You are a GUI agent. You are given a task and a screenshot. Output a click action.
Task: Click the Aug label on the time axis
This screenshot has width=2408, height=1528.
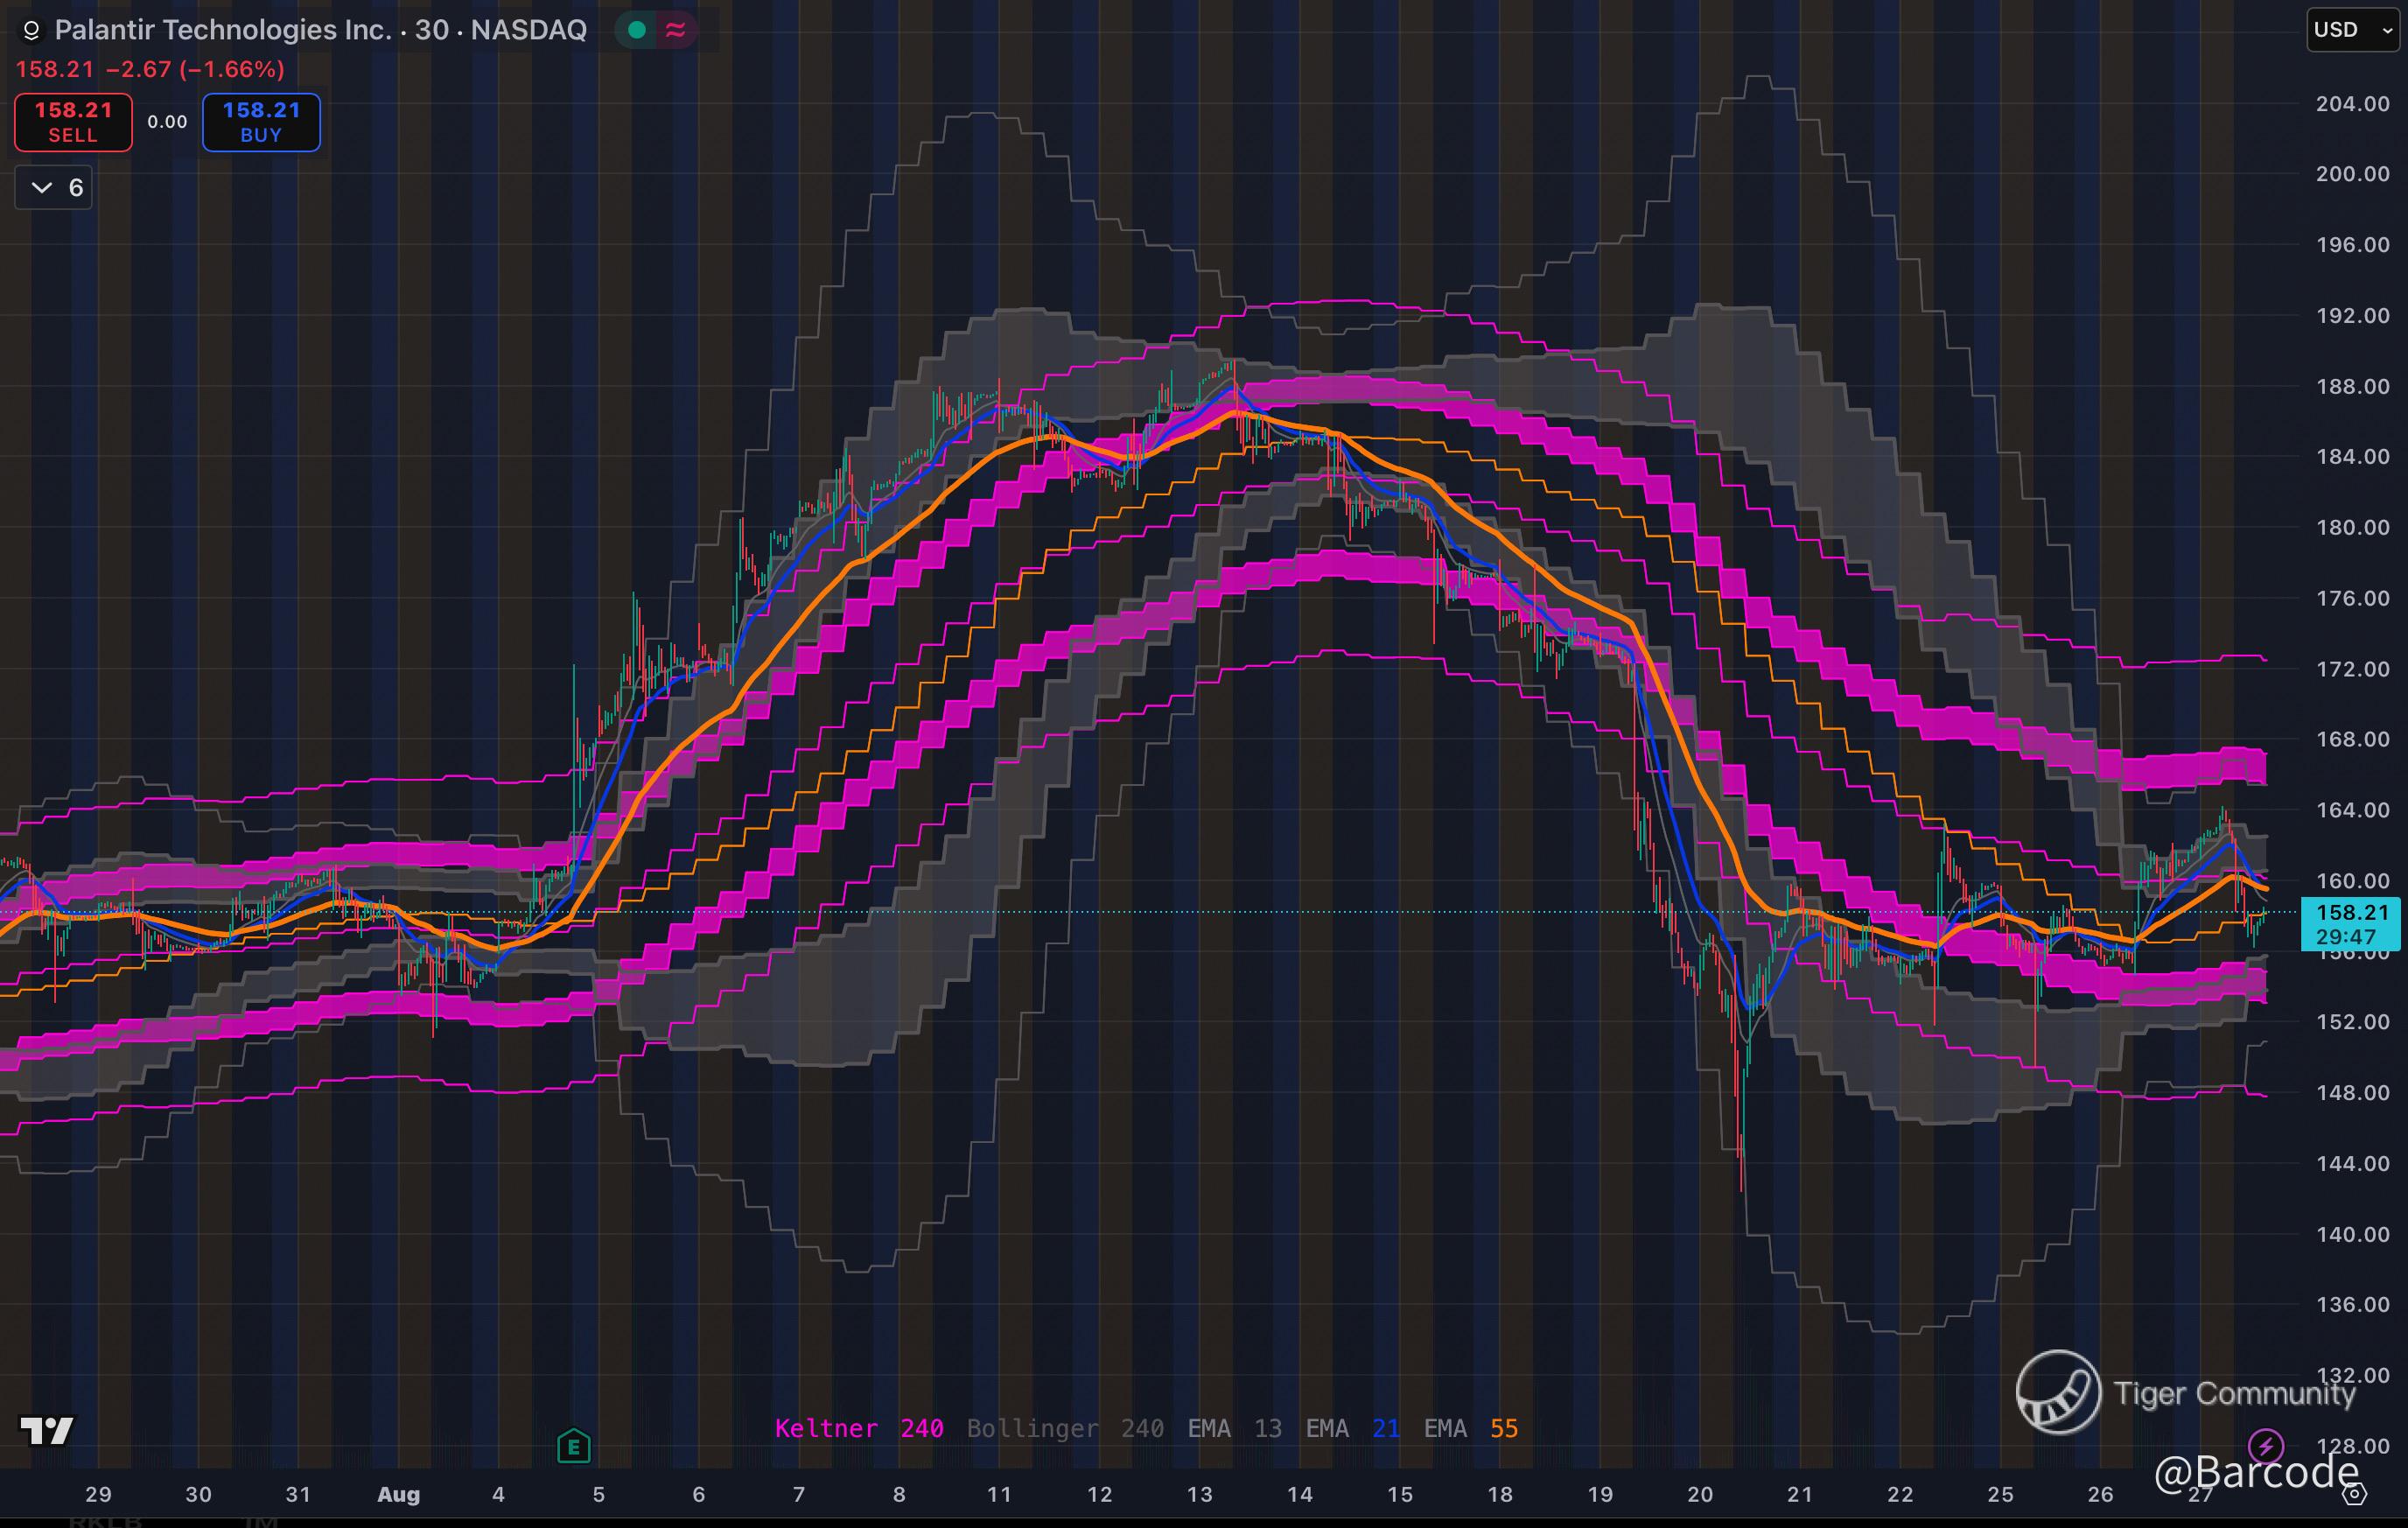pos(398,1494)
